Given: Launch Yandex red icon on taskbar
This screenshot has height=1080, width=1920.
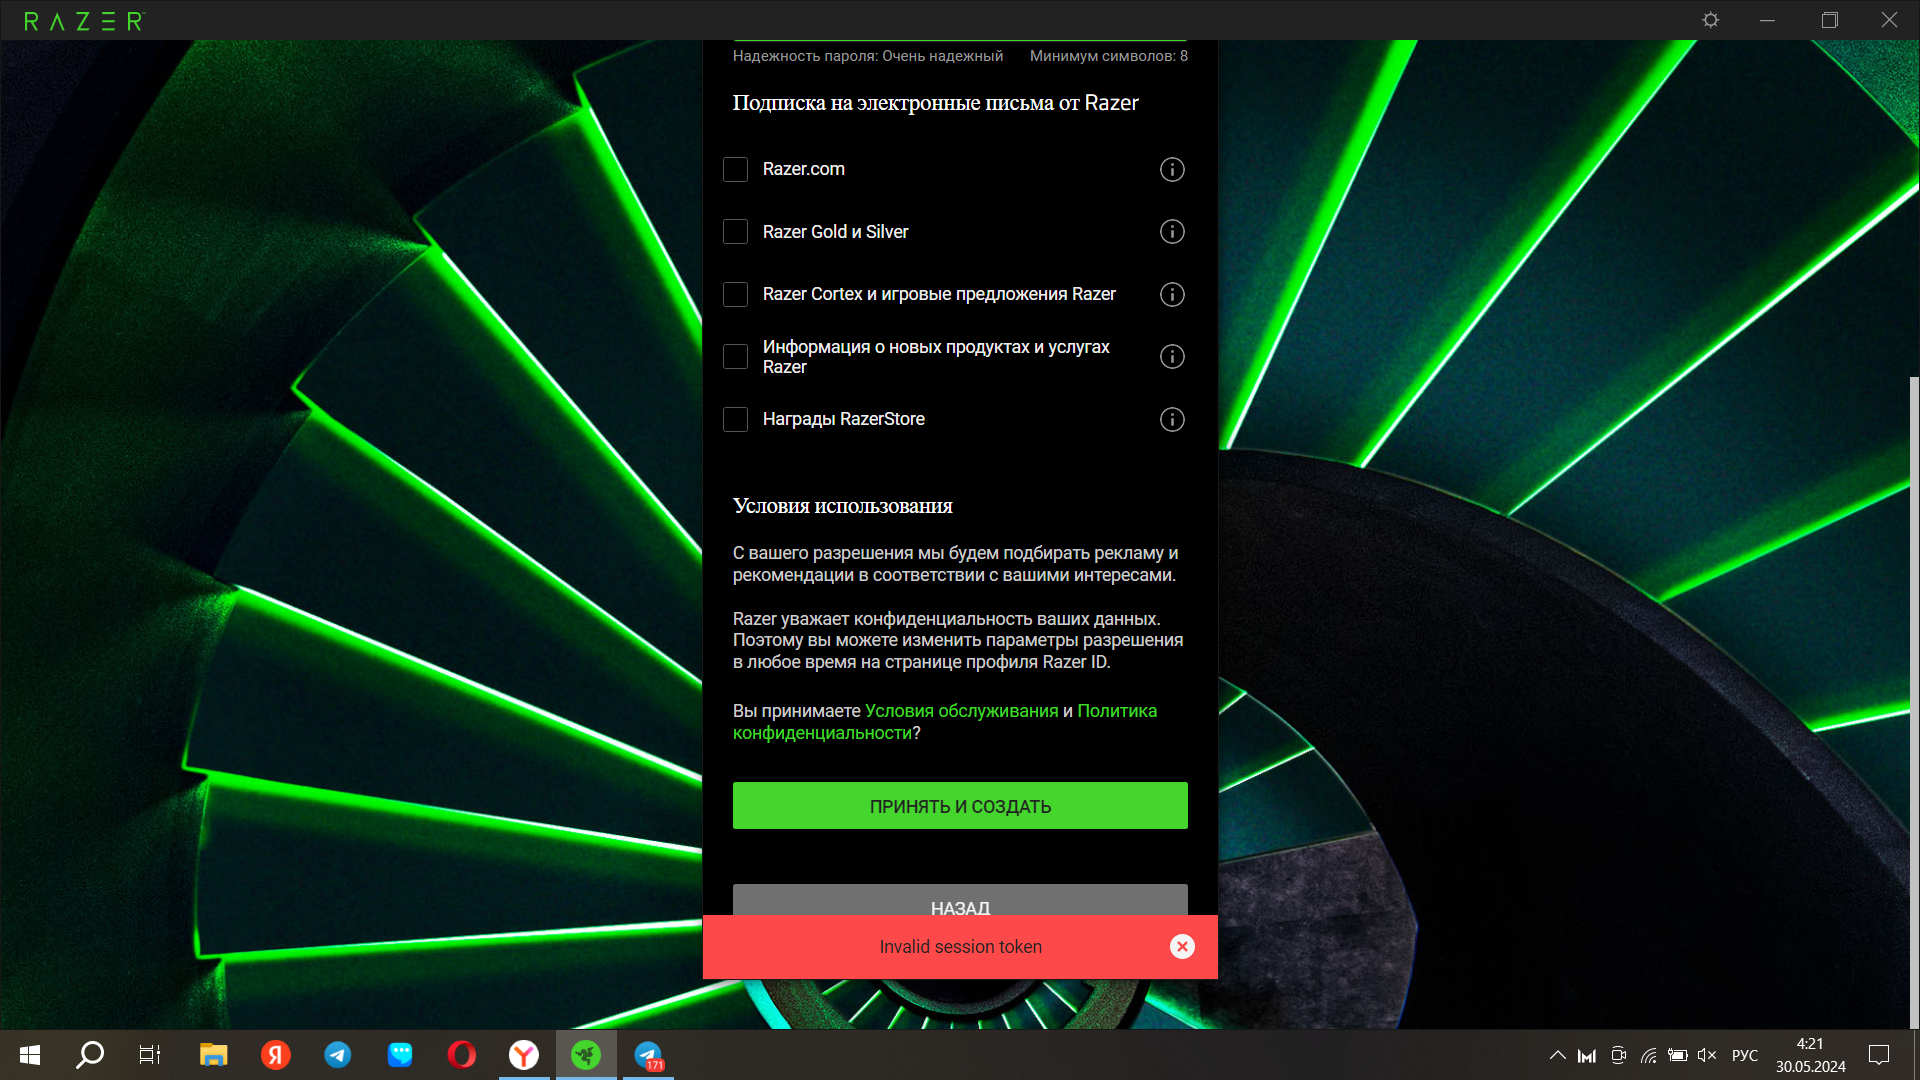Looking at the screenshot, I should tap(276, 1055).
